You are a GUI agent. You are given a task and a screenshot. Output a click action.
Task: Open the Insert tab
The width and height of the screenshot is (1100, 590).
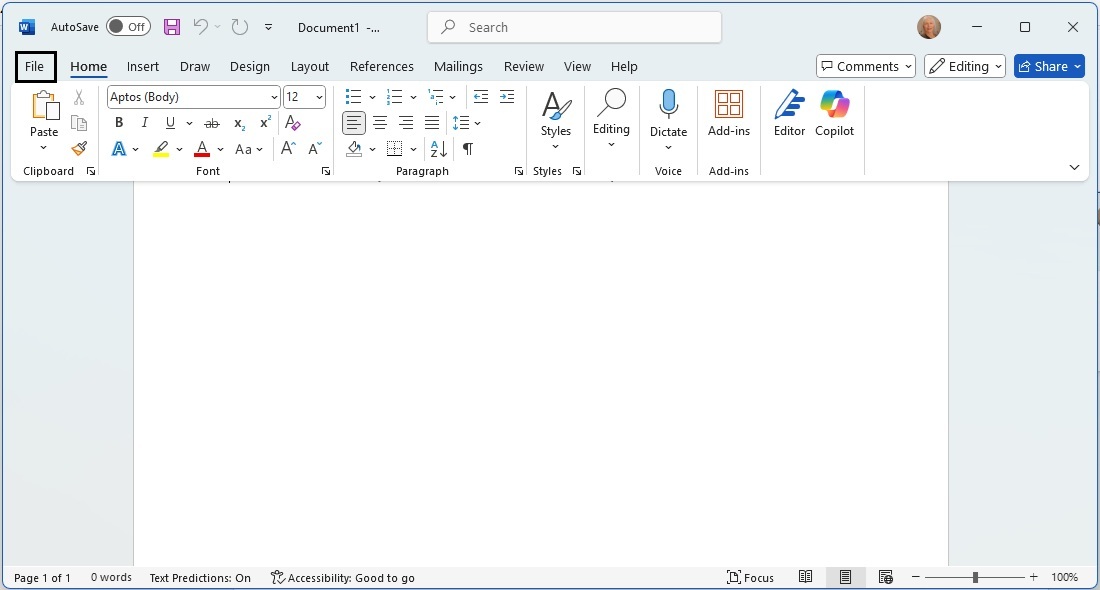(143, 66)
